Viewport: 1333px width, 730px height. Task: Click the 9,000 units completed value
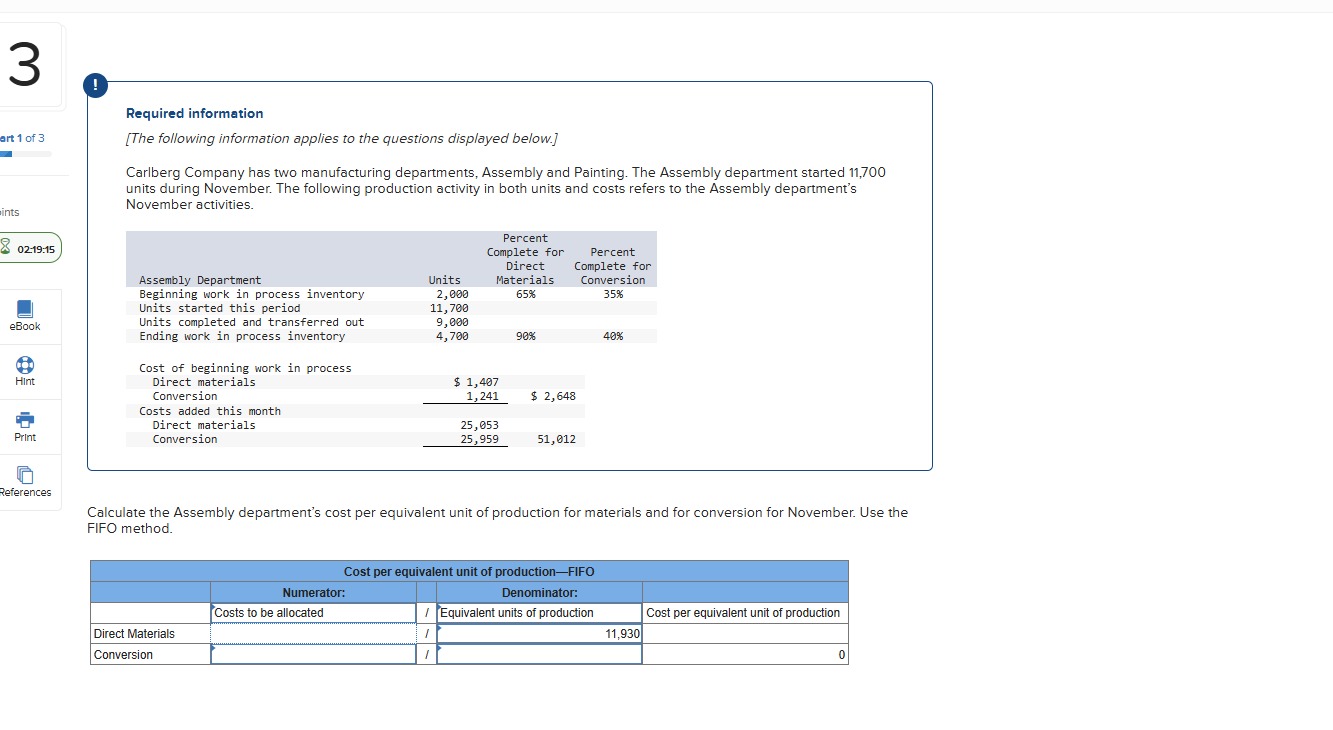(452, 322)
